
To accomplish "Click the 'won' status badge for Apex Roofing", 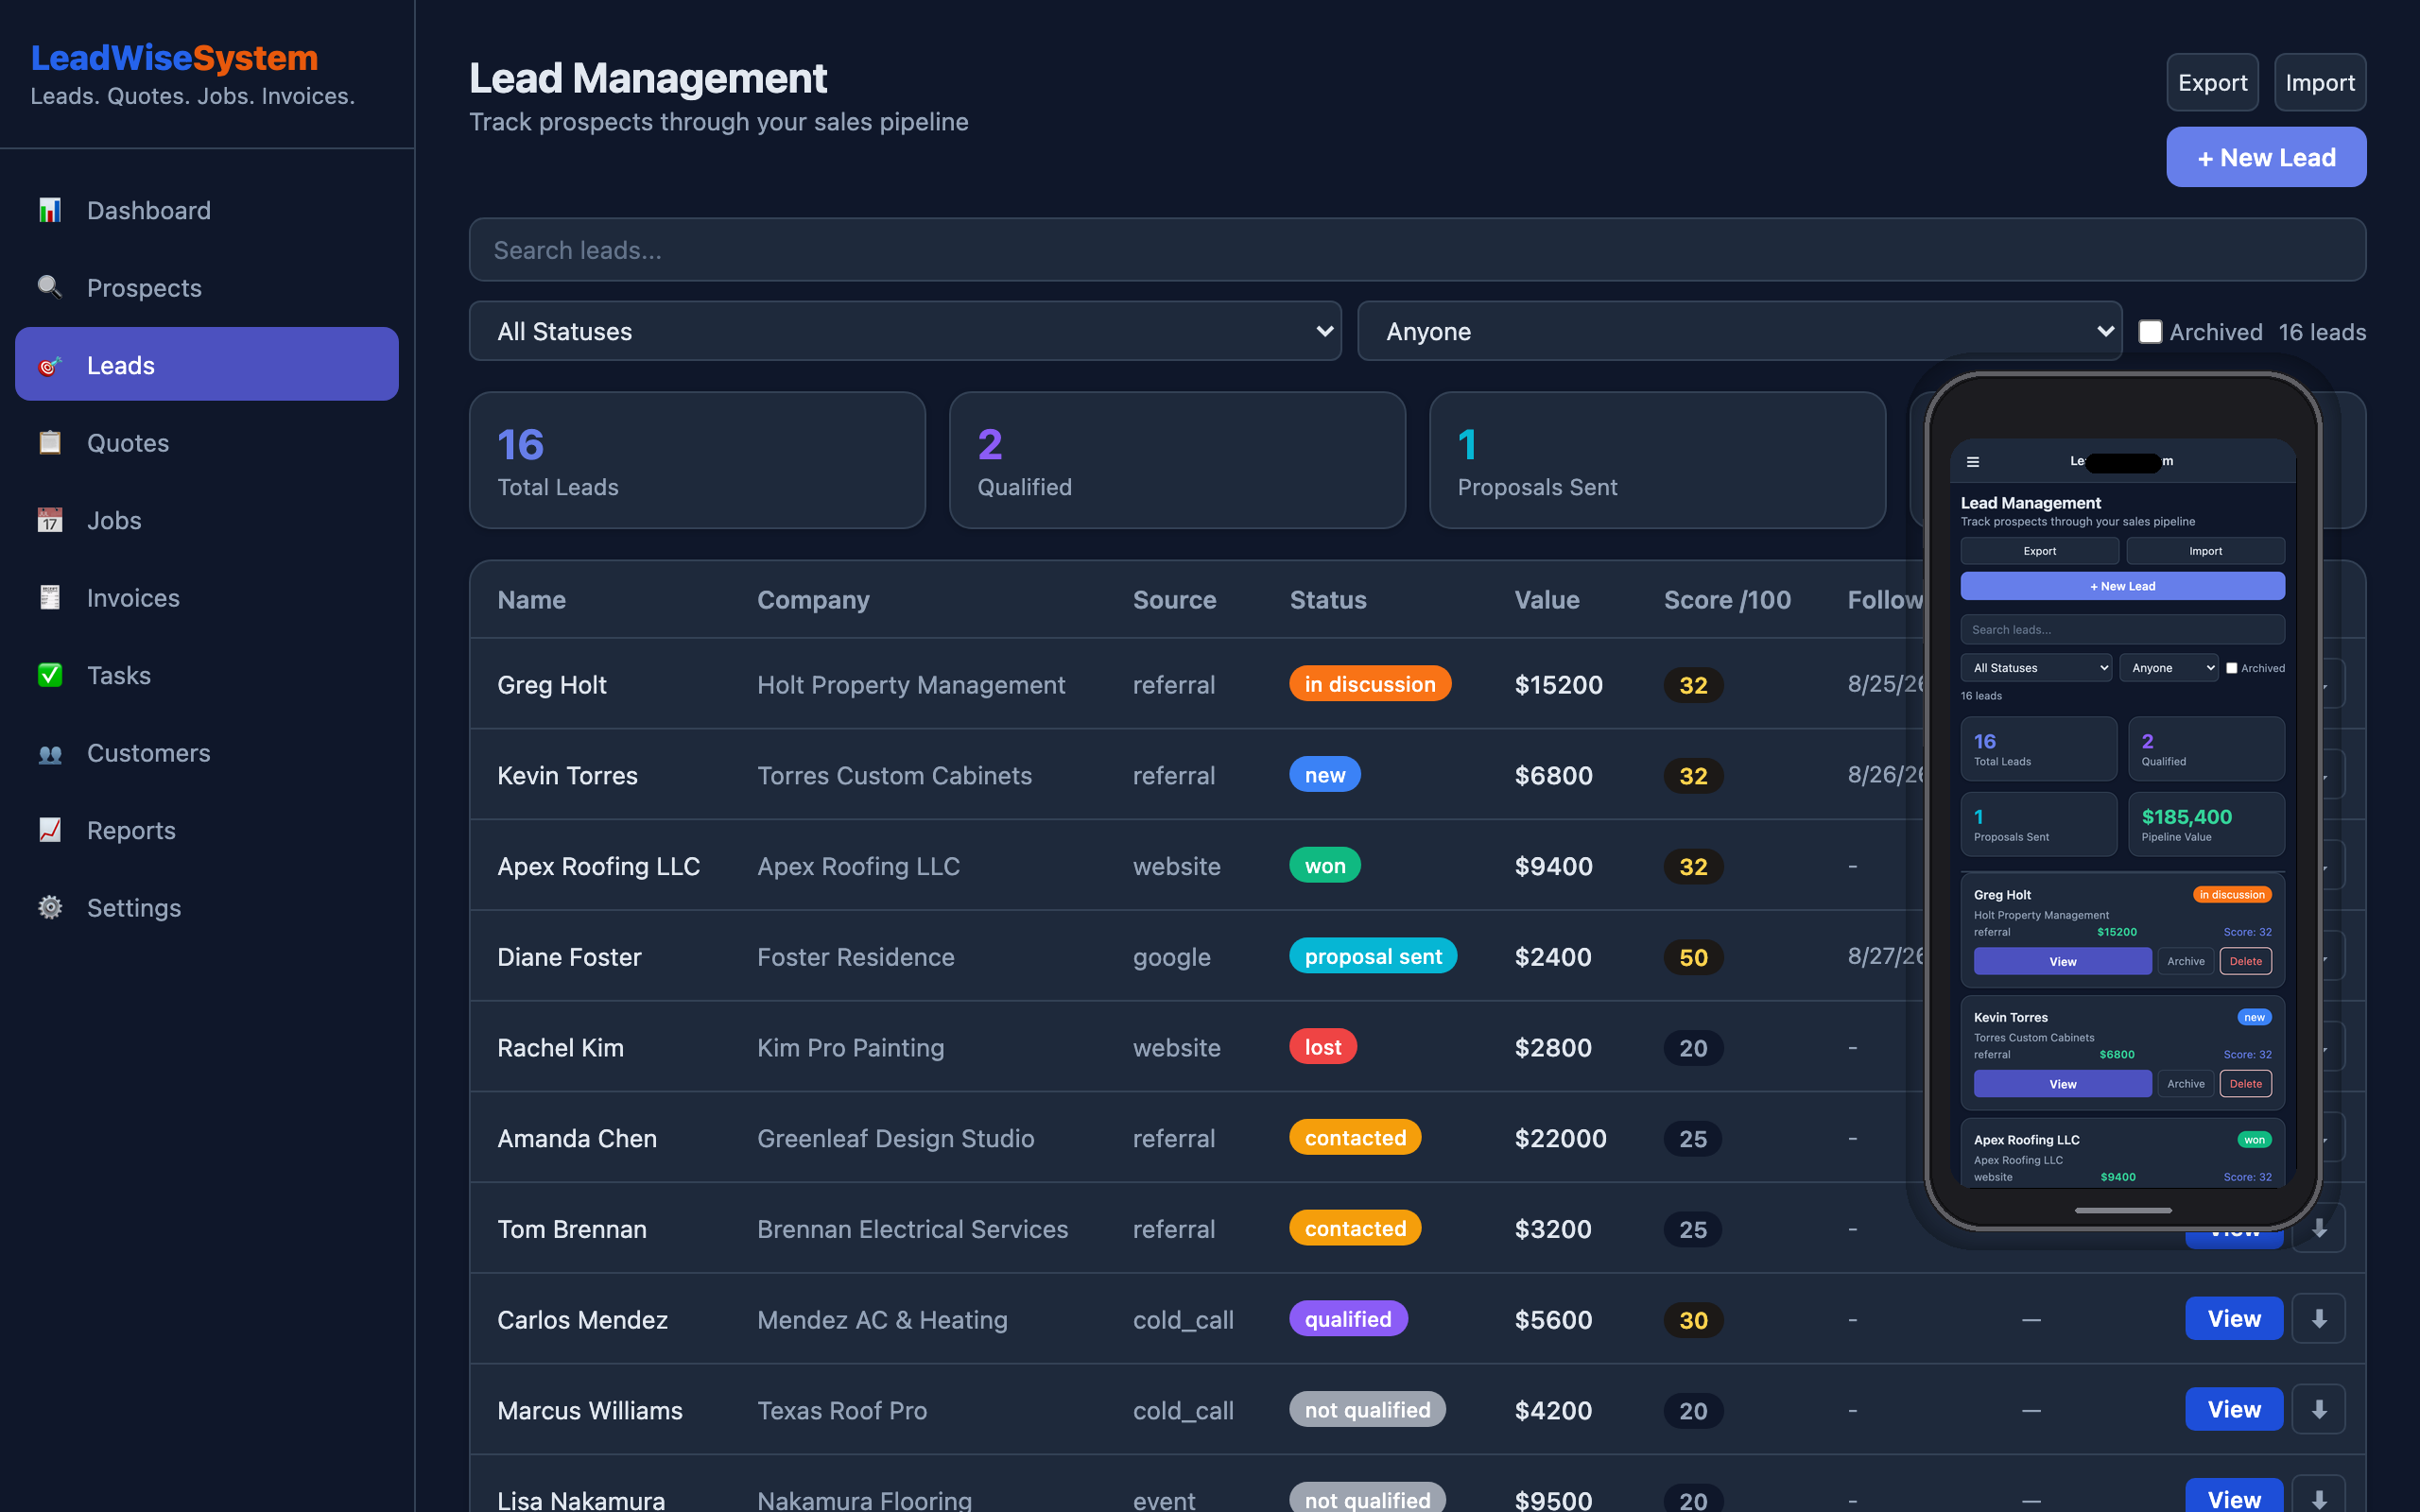I will pyautogui.click(x=1324, y=866).
